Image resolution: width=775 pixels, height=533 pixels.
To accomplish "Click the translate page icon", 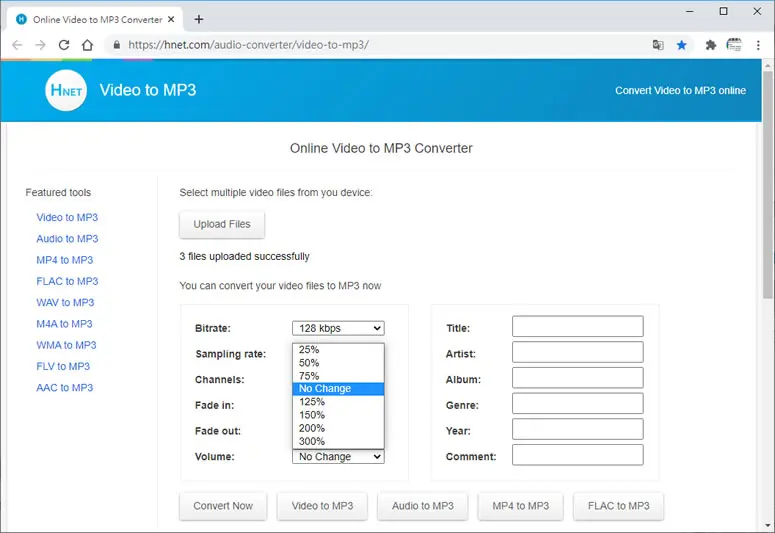I will (658, 45).
